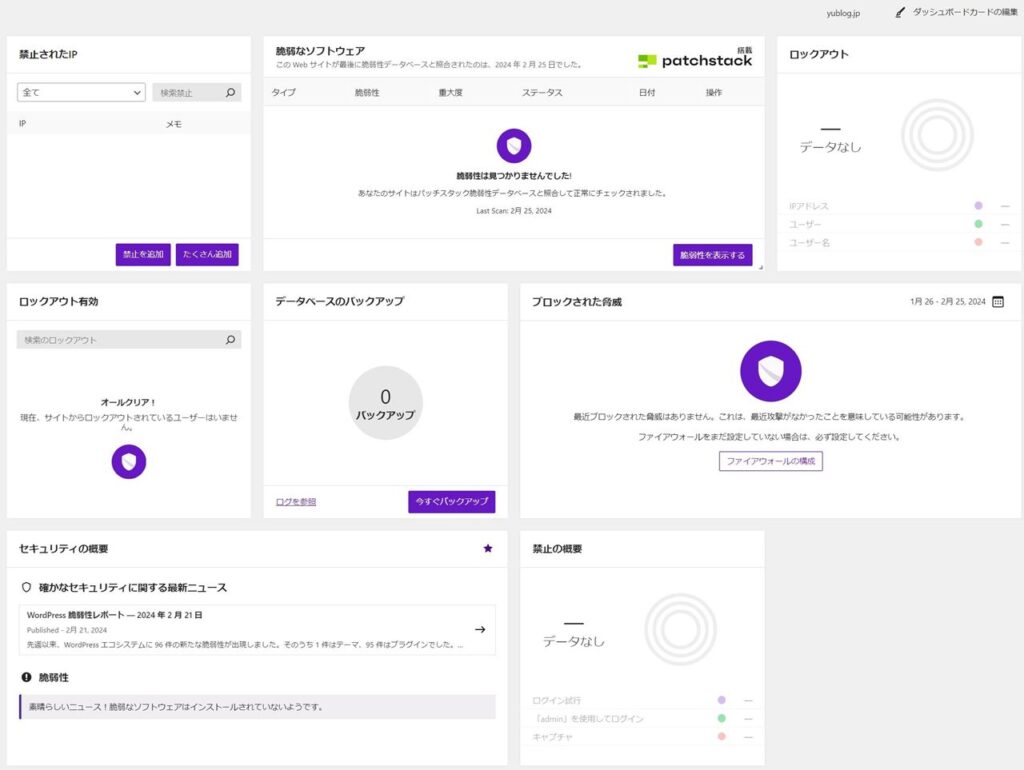Screen dimensions: 1024x770
Task: Click the 日付 column header
Action: [647, 92]
